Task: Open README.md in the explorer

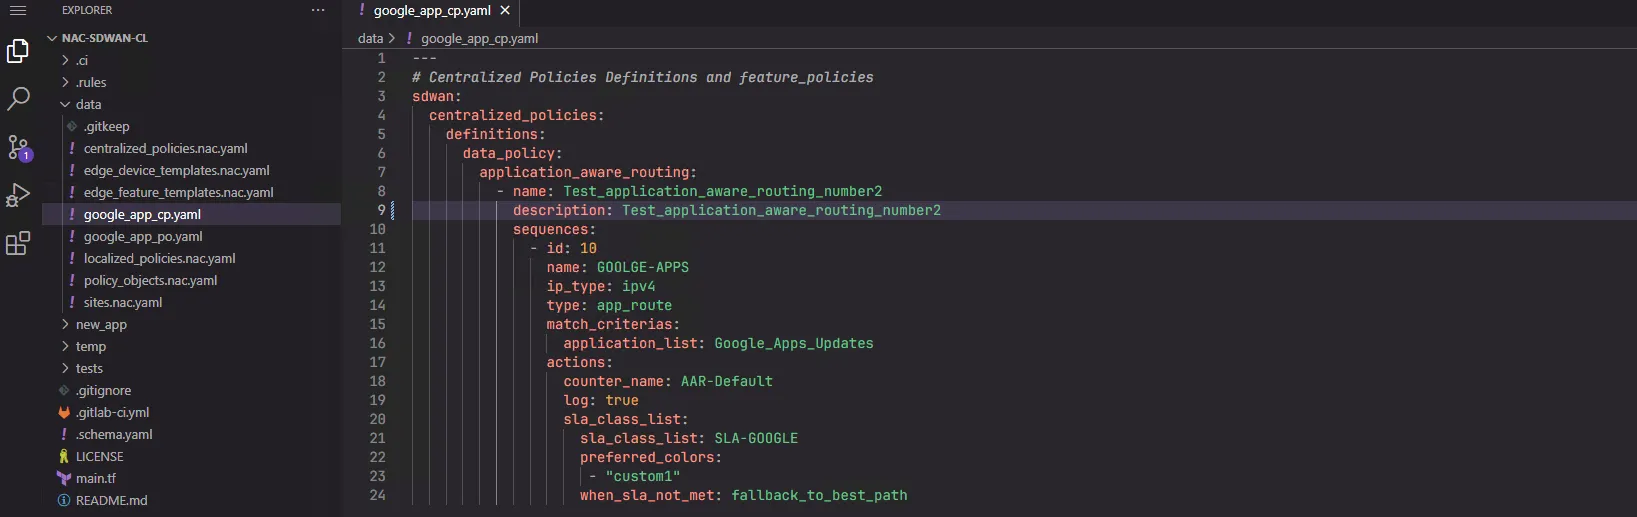Action: click(x=111, y=501)
